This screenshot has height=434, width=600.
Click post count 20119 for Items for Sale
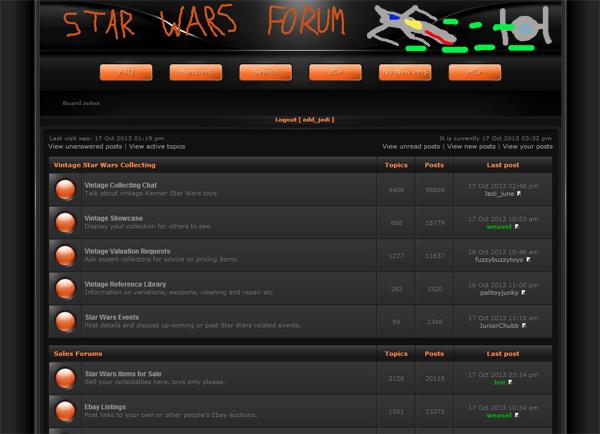(x=435, y=379)
